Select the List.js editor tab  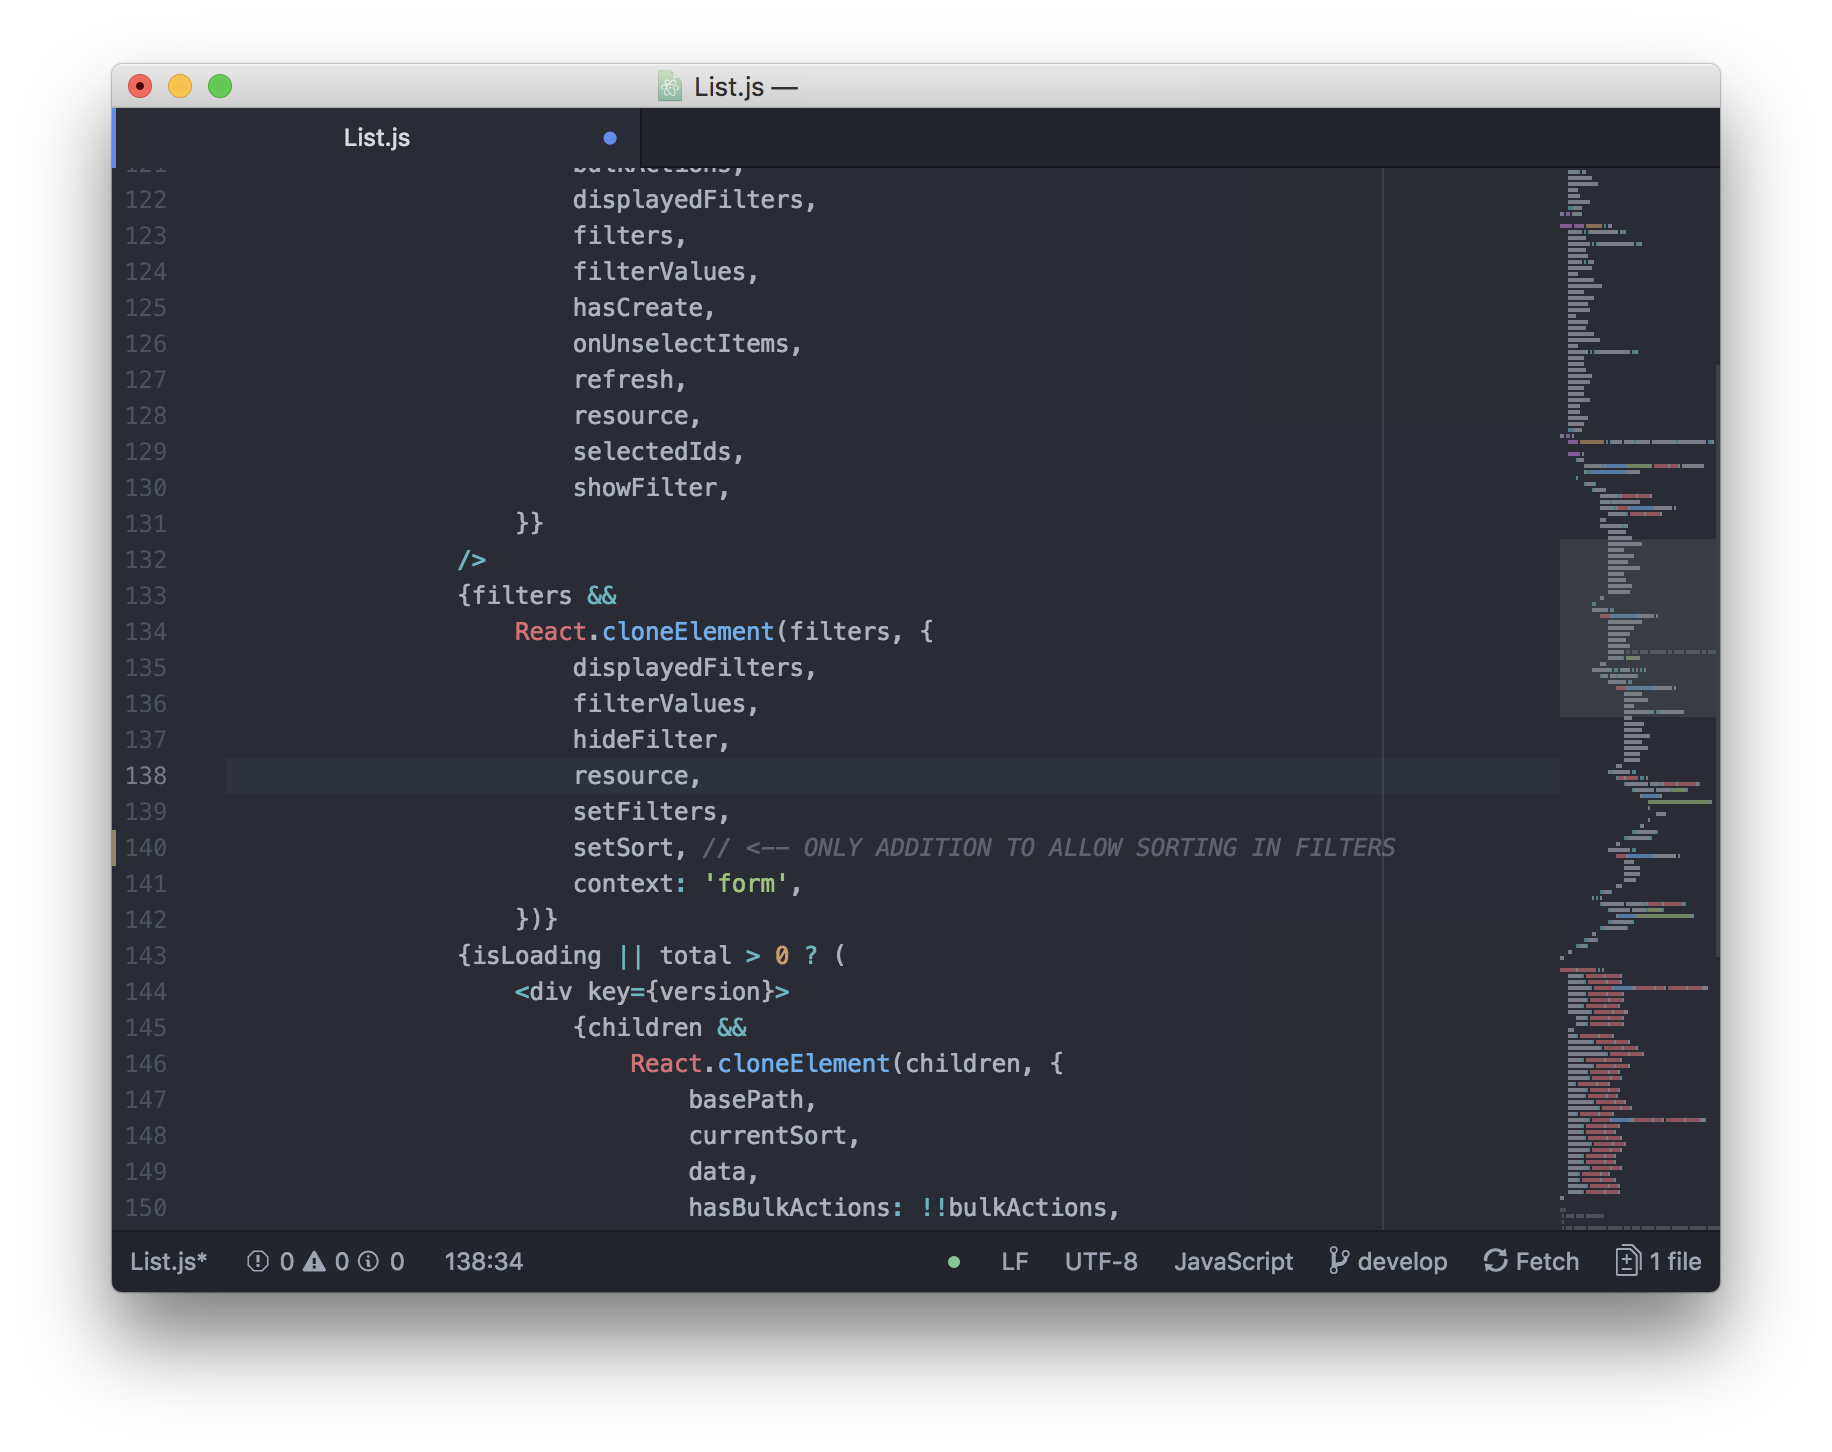pyautogui.click(x=376, y=137)
